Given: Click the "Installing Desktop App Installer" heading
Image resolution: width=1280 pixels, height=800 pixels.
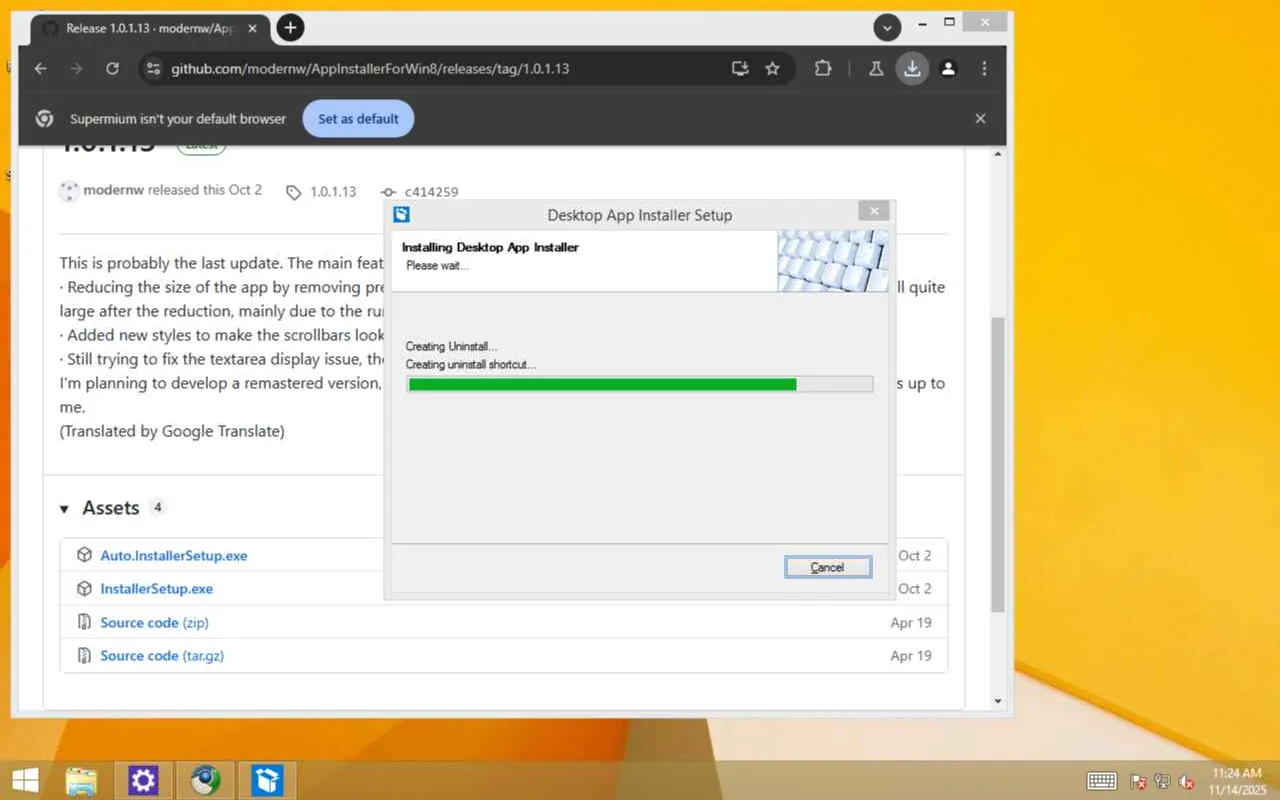Looking at the screenshot, I should coord(490,247).
